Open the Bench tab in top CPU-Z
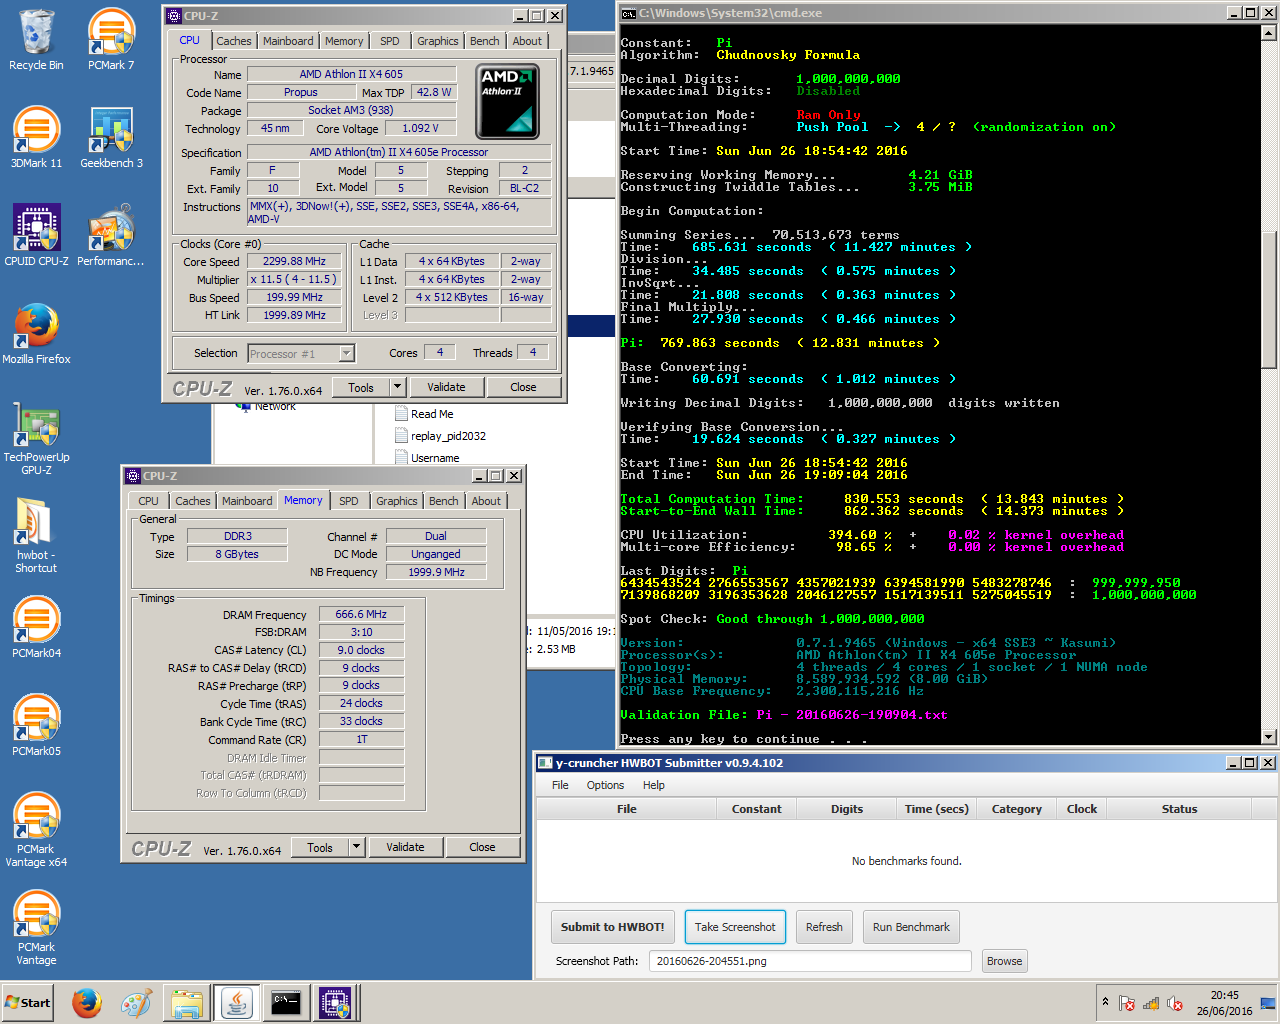1280x1024 pixels. 485,41
